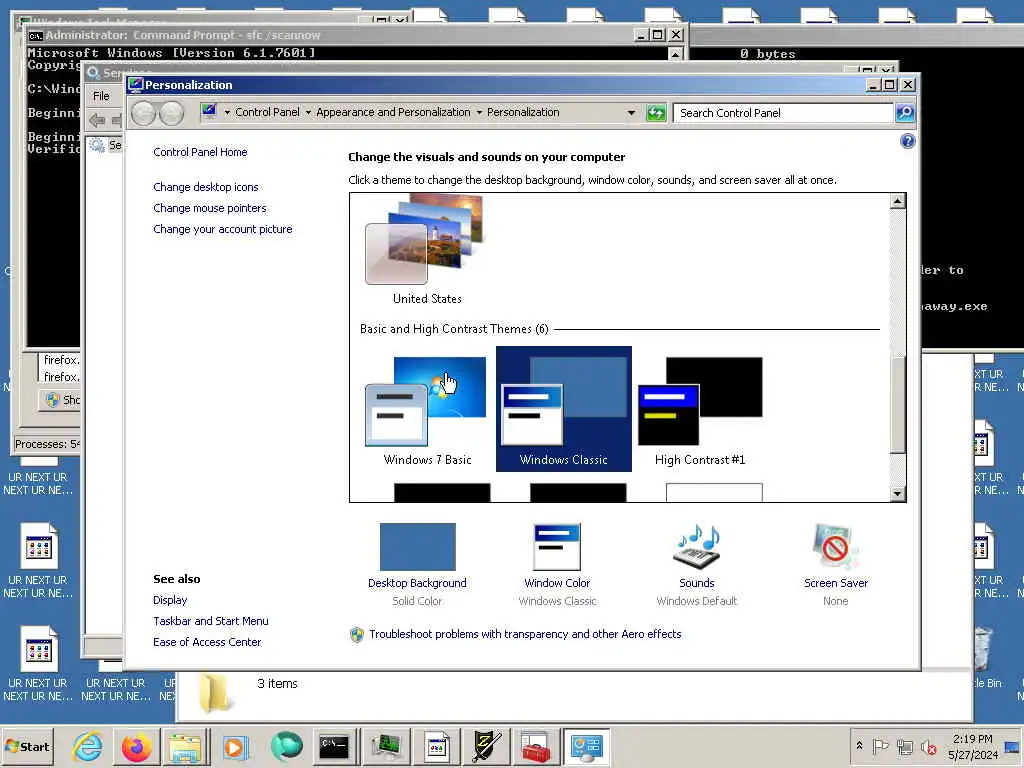Click the network tray icon
Viewport: 1024px width, 768px height.
(x=904, y=746)
